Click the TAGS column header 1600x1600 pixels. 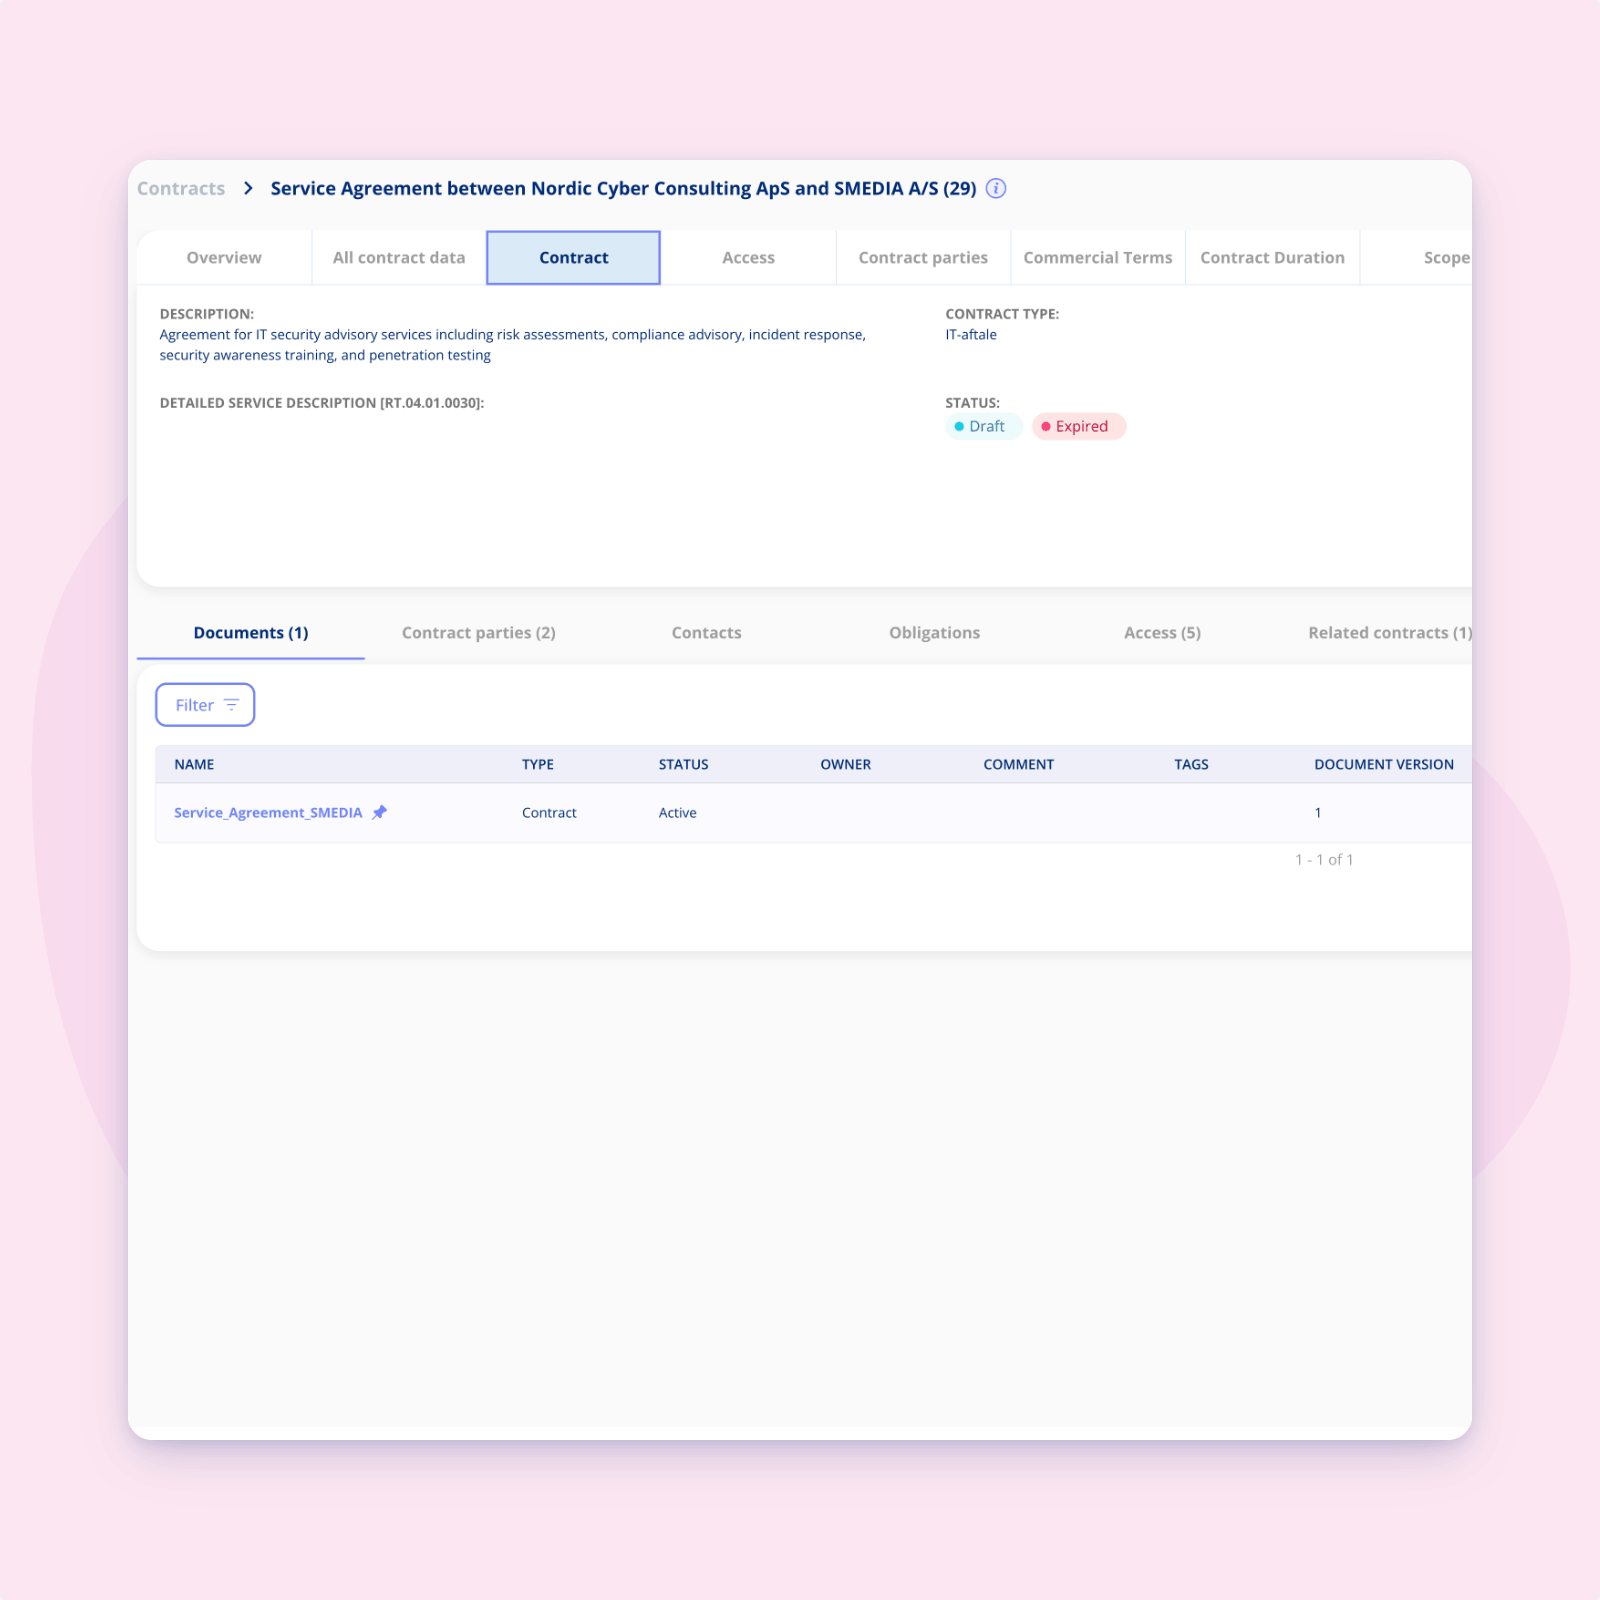1192,764
